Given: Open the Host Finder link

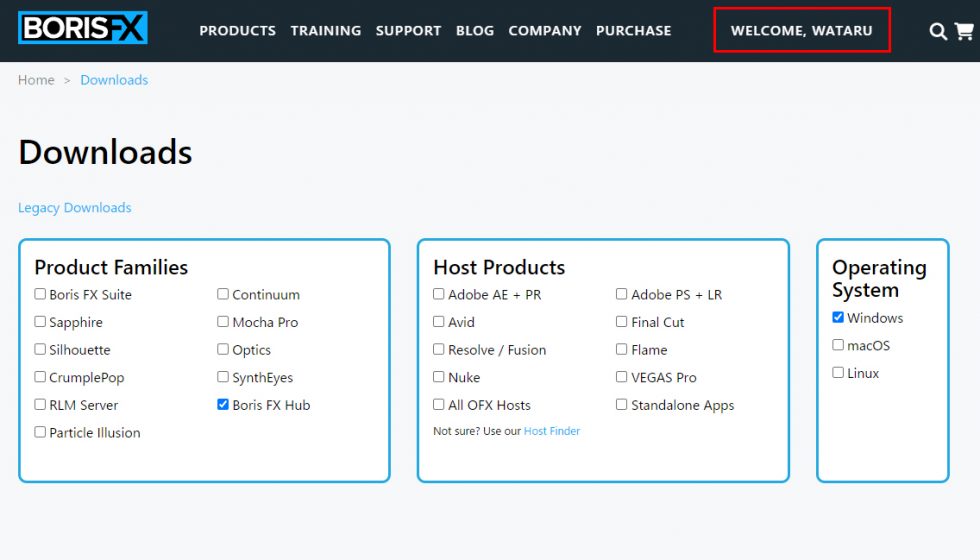Looking at the screenshot, I should tap(552, 431).
